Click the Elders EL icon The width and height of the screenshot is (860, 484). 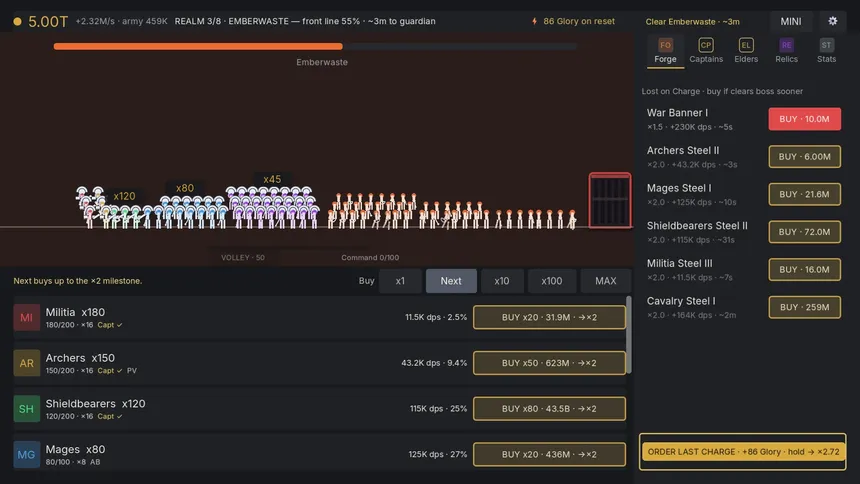[x=746, y=45]
